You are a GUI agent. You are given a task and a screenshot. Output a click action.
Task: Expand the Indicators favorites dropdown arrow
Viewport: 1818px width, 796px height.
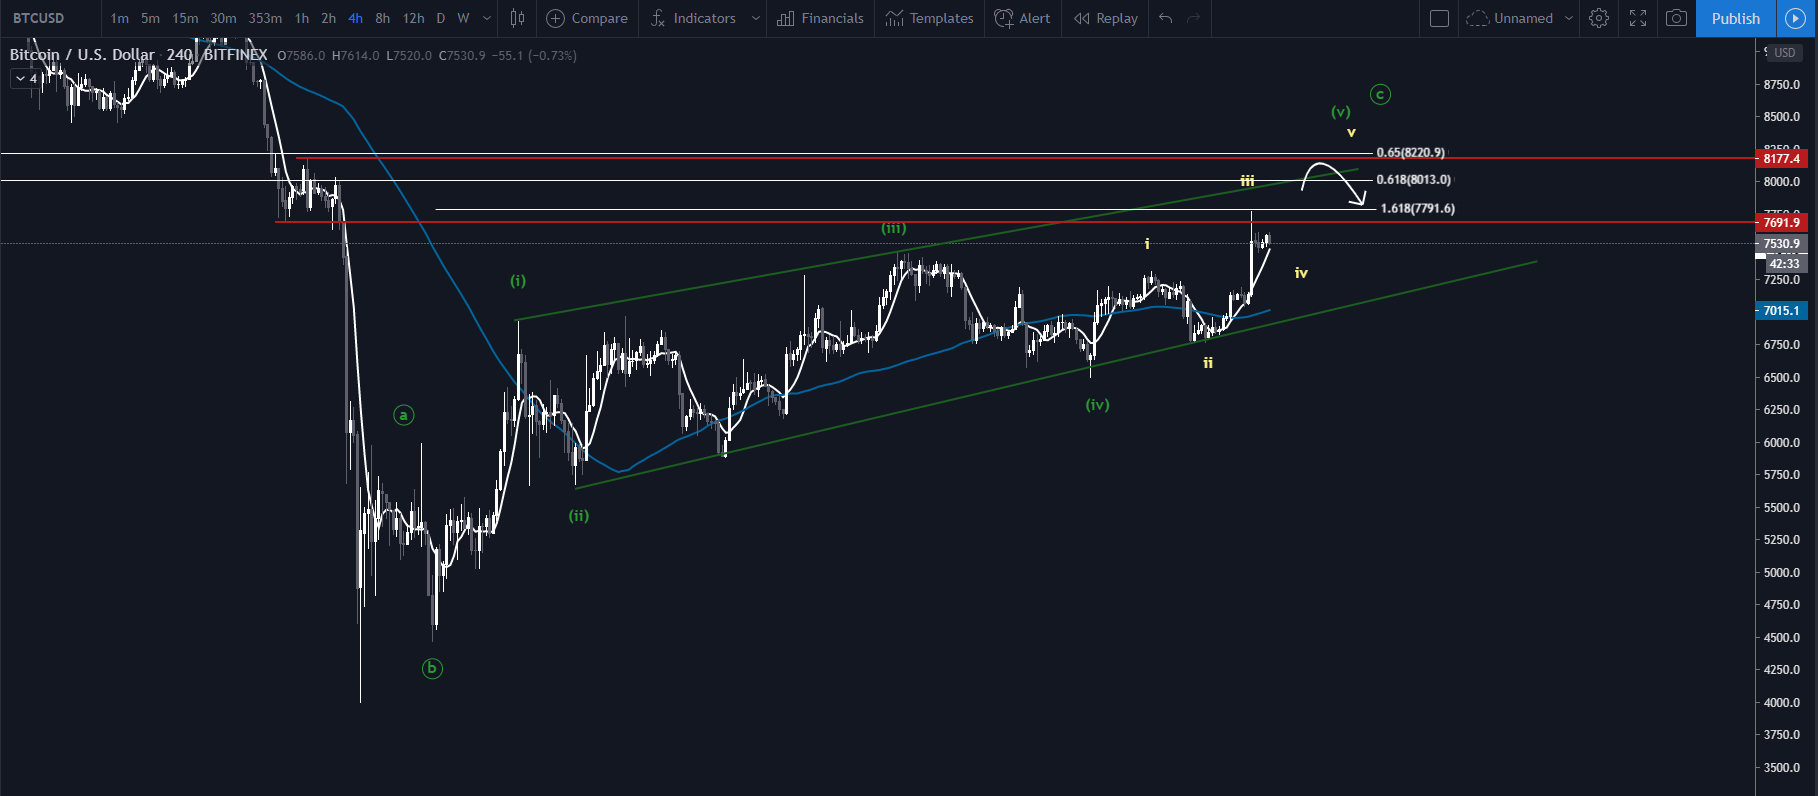coord(755,18)
